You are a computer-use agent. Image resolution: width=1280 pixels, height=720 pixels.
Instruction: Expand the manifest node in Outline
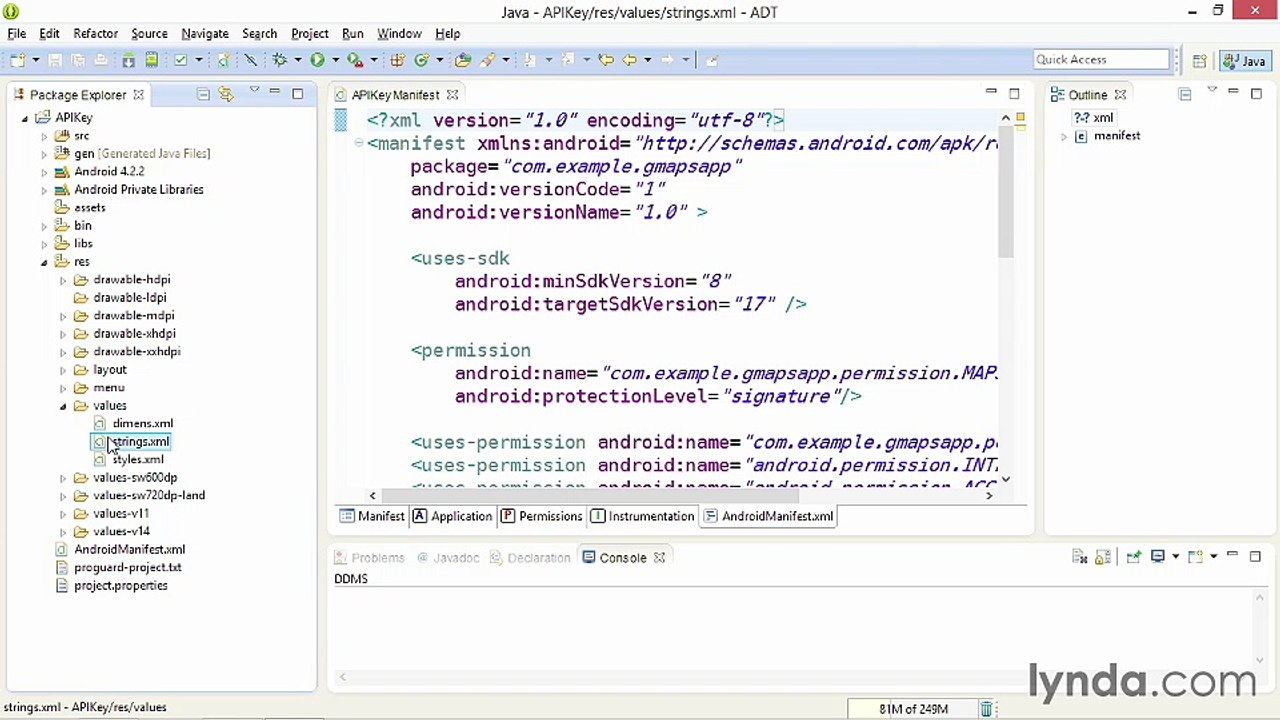click(1064, 136)
